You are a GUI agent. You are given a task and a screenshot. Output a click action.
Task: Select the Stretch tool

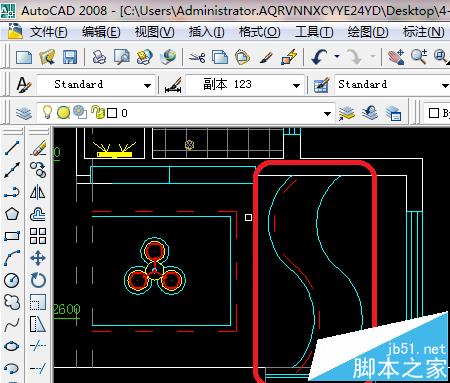[x=38, y=324]
